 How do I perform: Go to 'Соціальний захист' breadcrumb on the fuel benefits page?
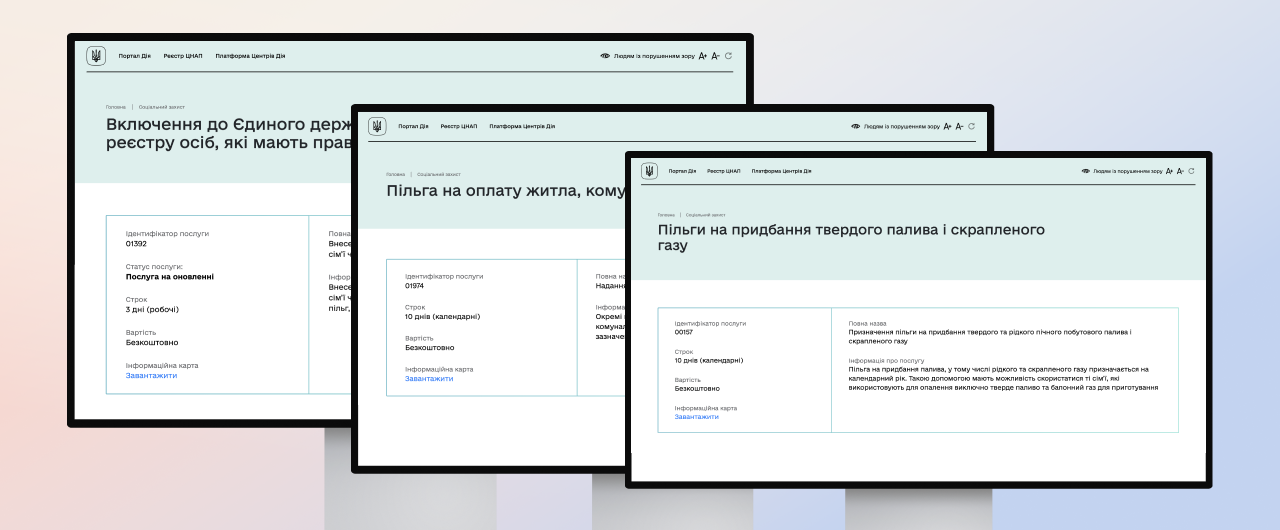pos(706,215)
